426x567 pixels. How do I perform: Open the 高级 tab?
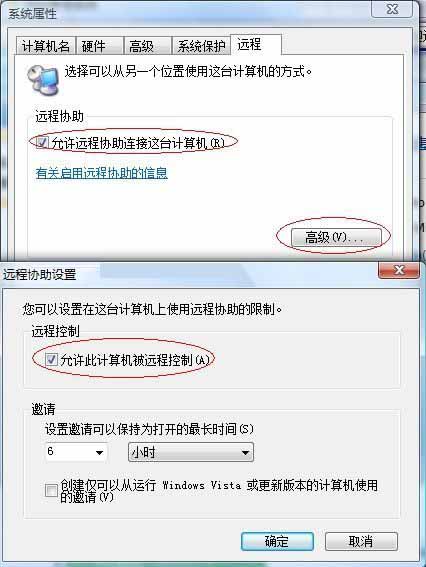(x=148, y=46)
